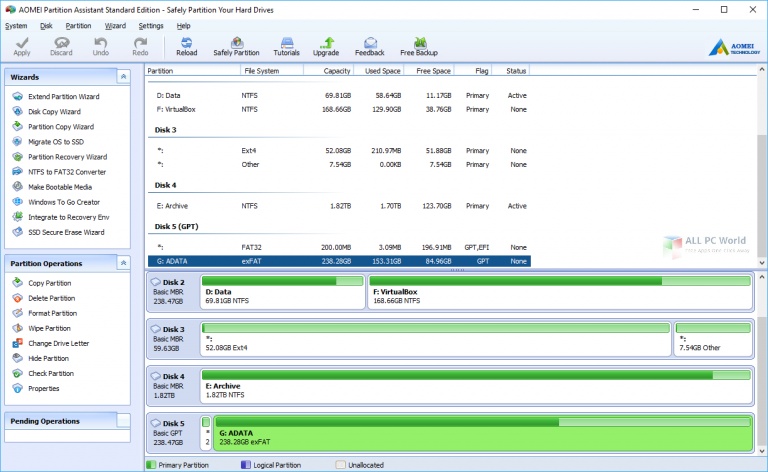Open the Settings menu
768x472 pixels.
[151, 26]
